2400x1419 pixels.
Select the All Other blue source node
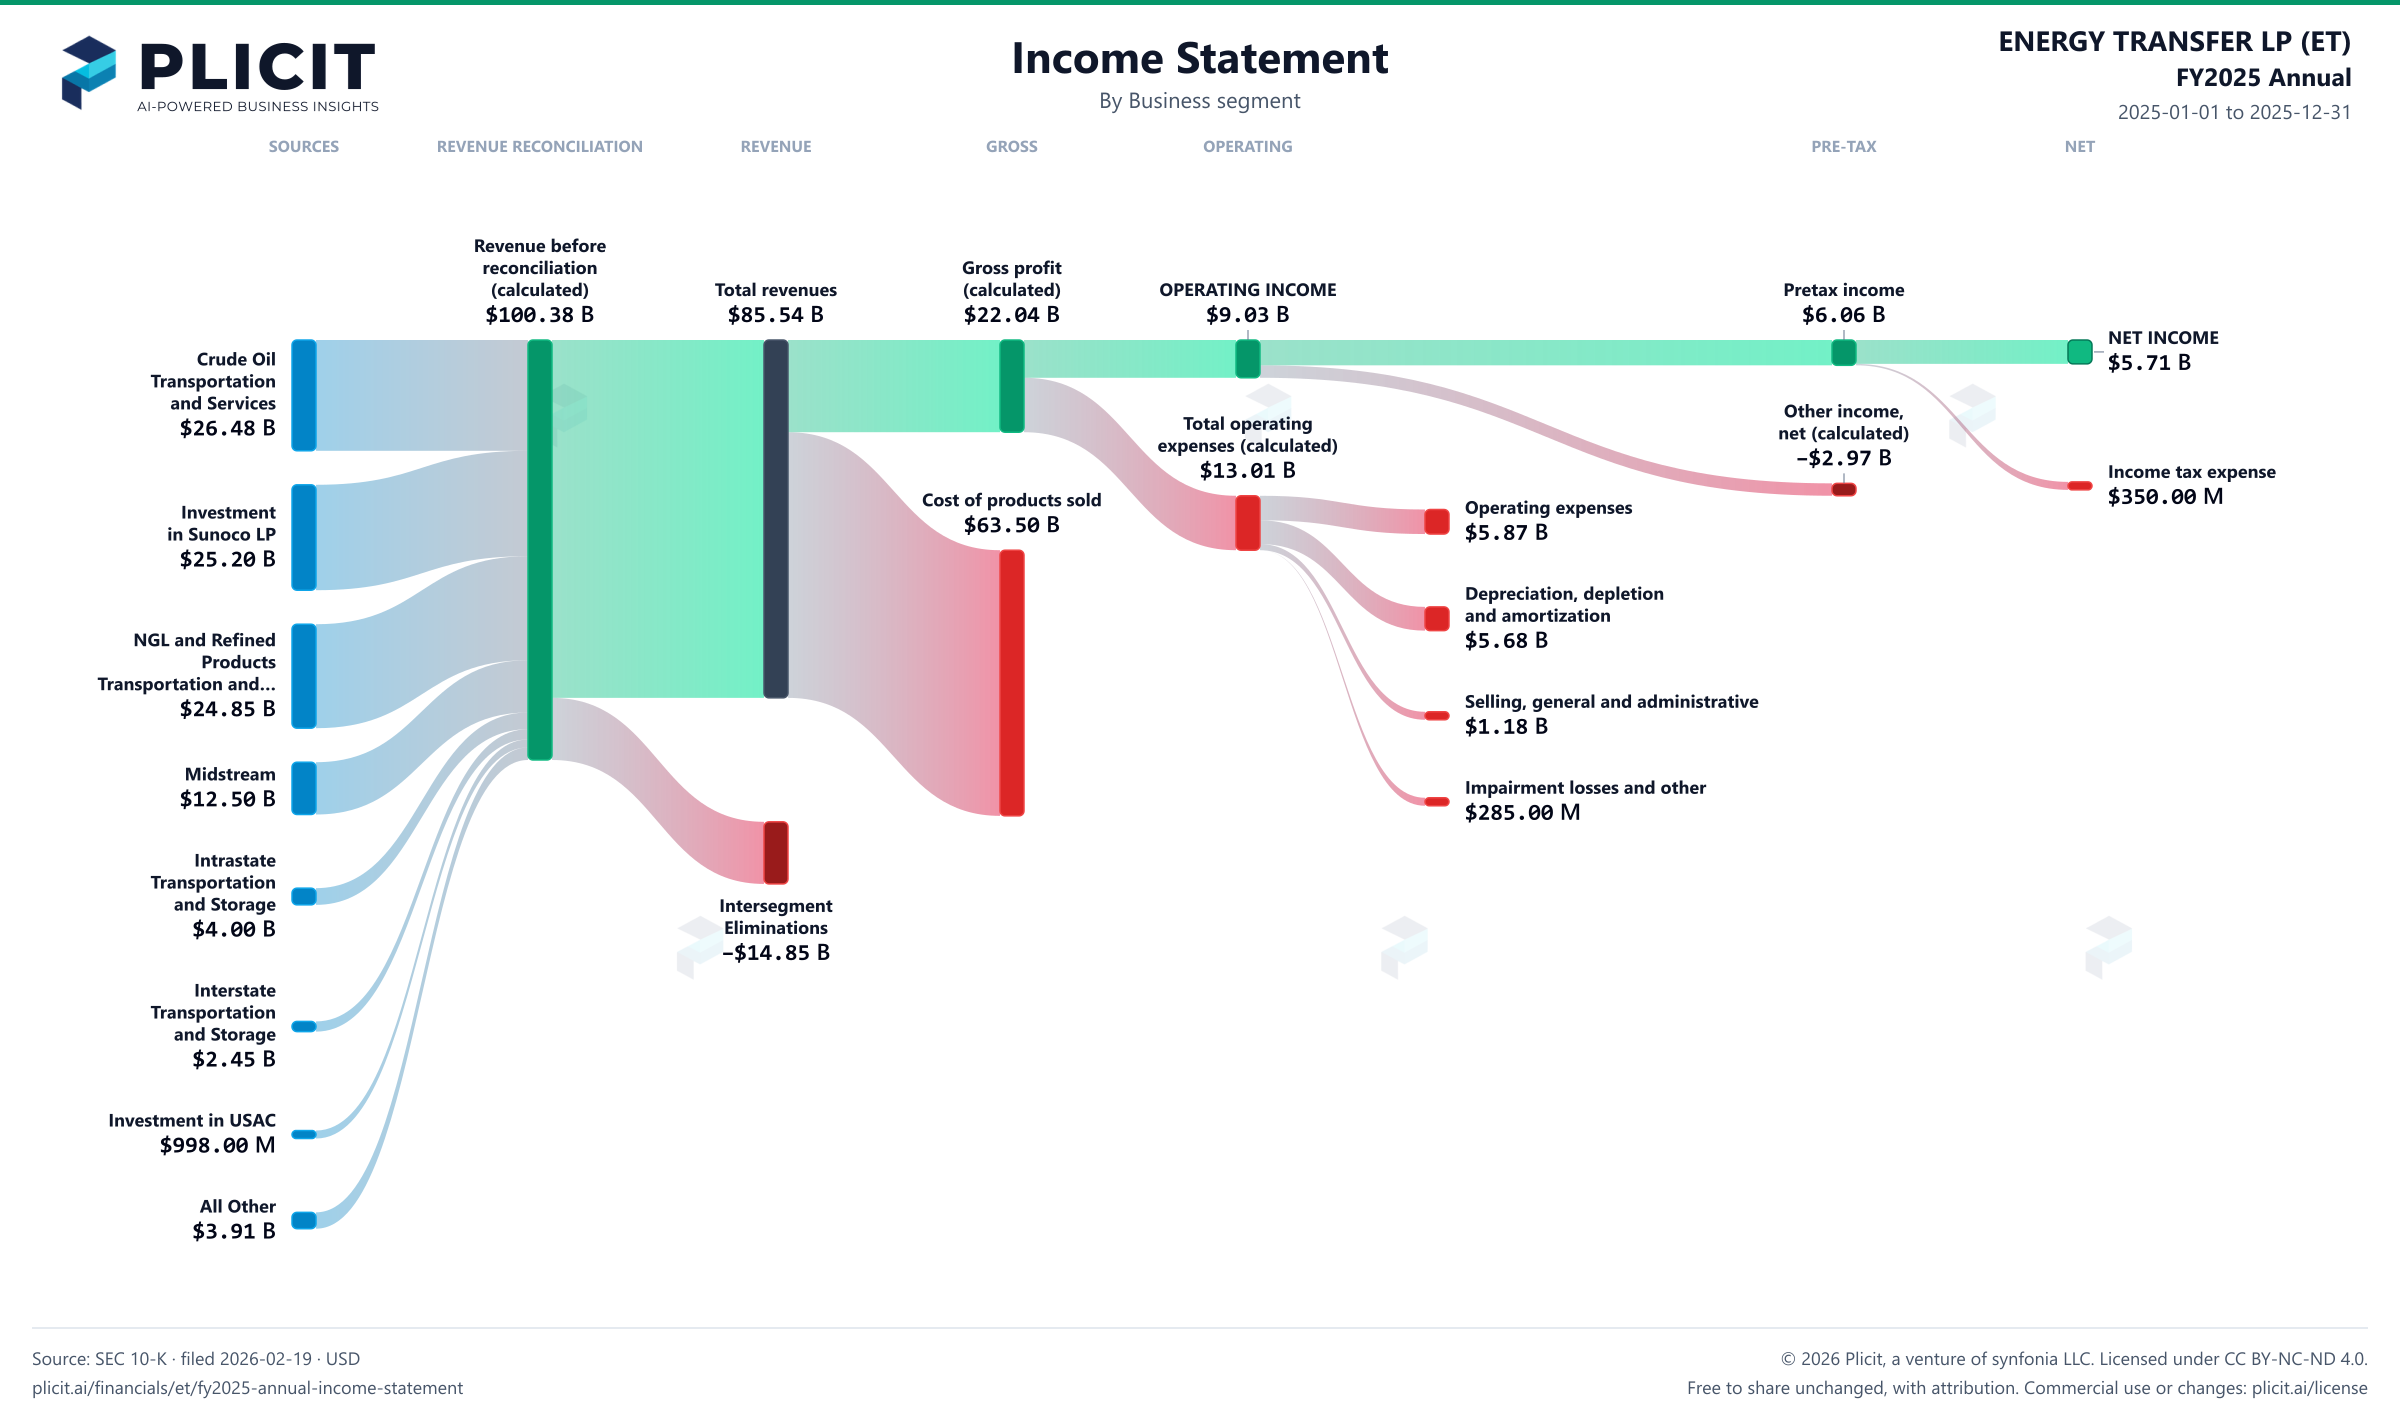(304, 1220)
